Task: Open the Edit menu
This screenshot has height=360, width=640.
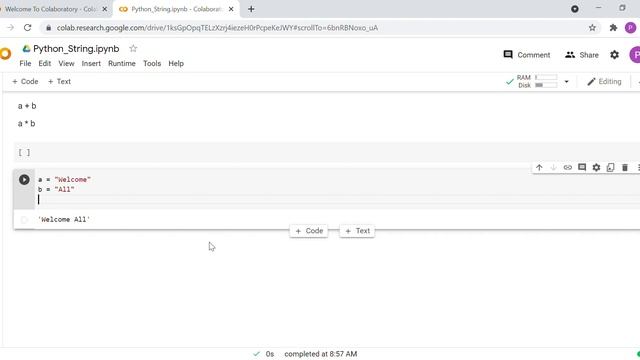Action: point(45,63)
